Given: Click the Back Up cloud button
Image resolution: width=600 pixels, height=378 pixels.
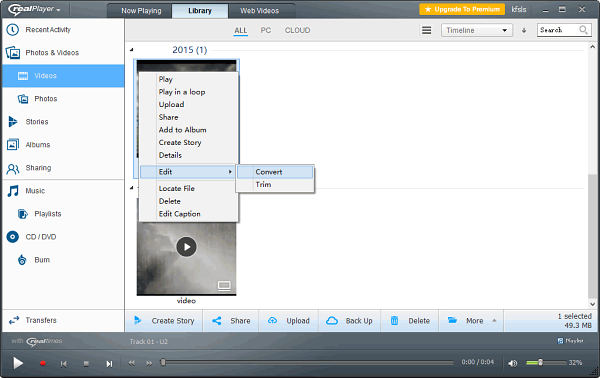Looking at the screenshot, I should pyautogui.click(x=349, y=321).
